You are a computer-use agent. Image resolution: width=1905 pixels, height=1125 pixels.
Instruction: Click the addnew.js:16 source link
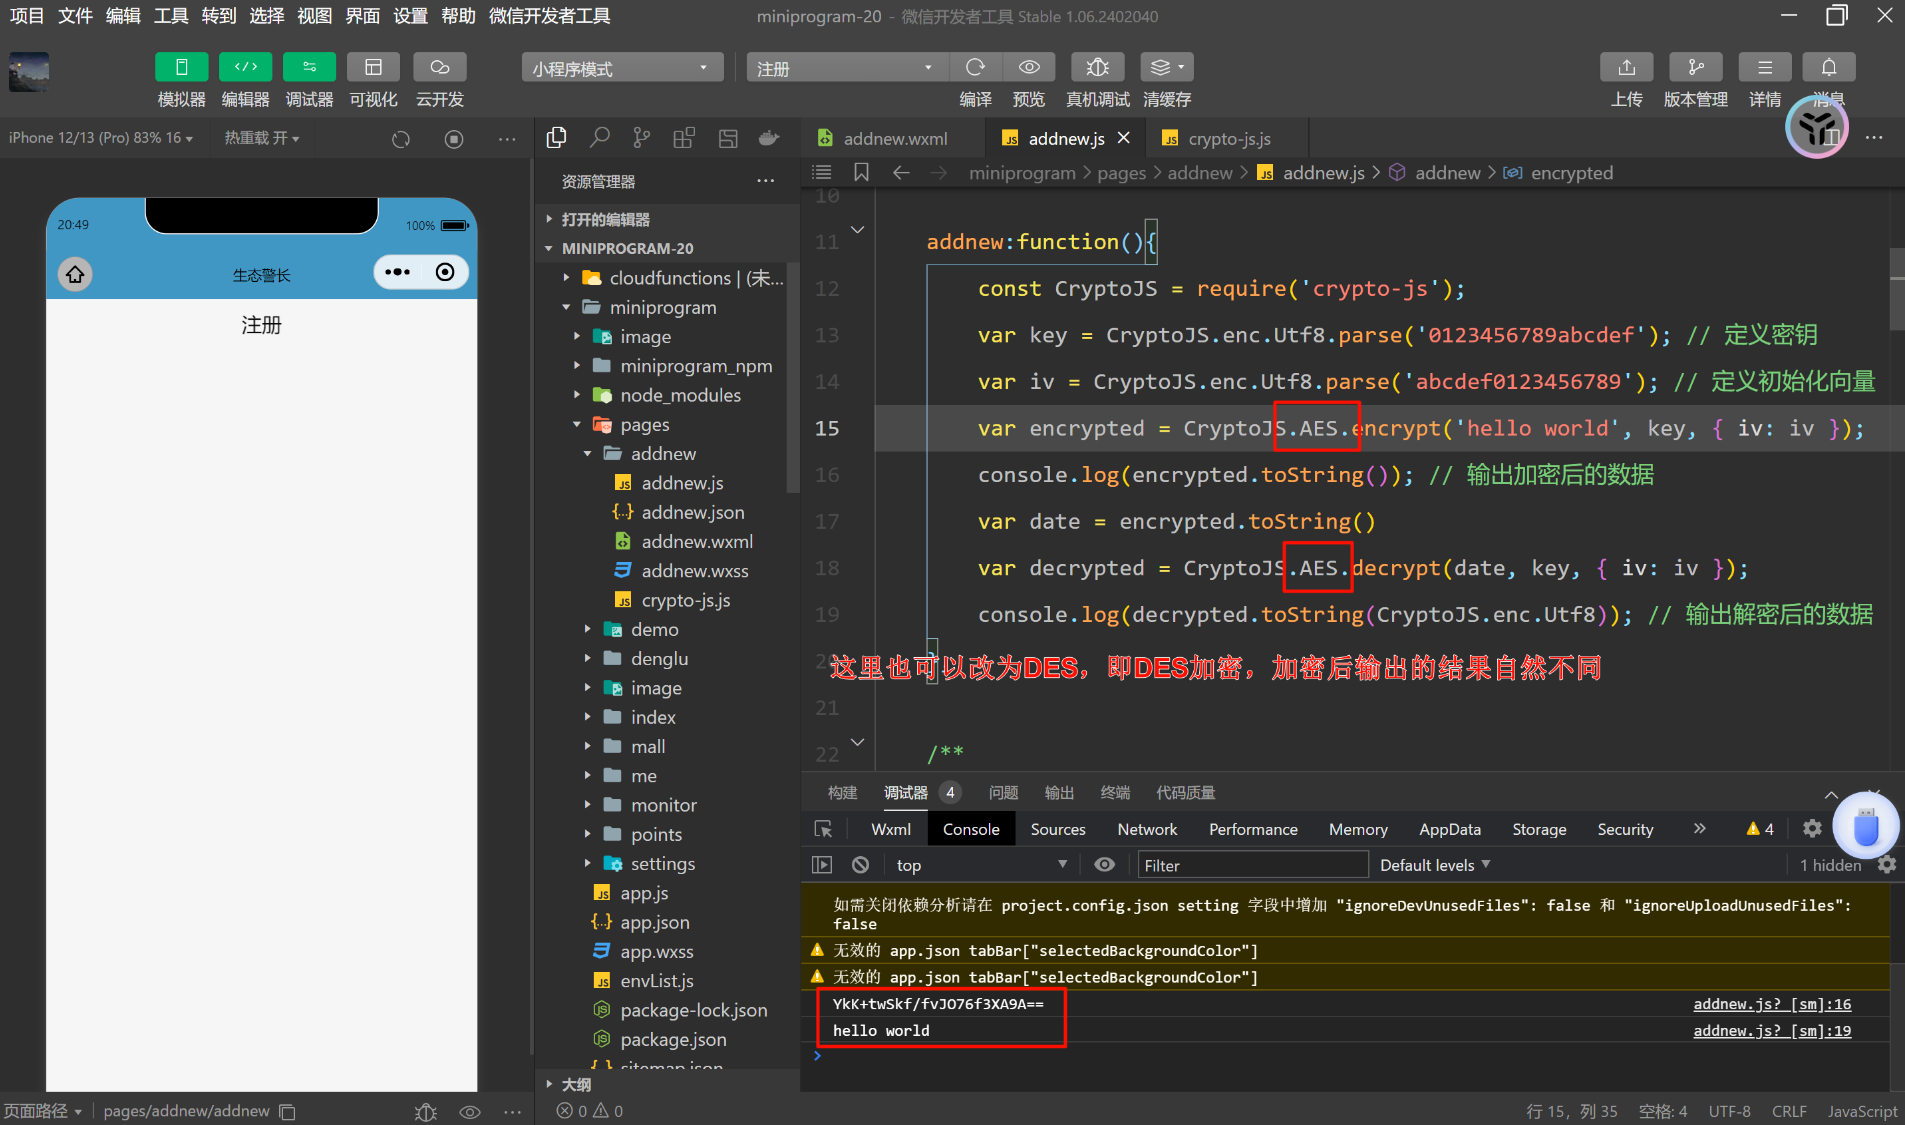pyautogui.click(x=1771, y=1004)
